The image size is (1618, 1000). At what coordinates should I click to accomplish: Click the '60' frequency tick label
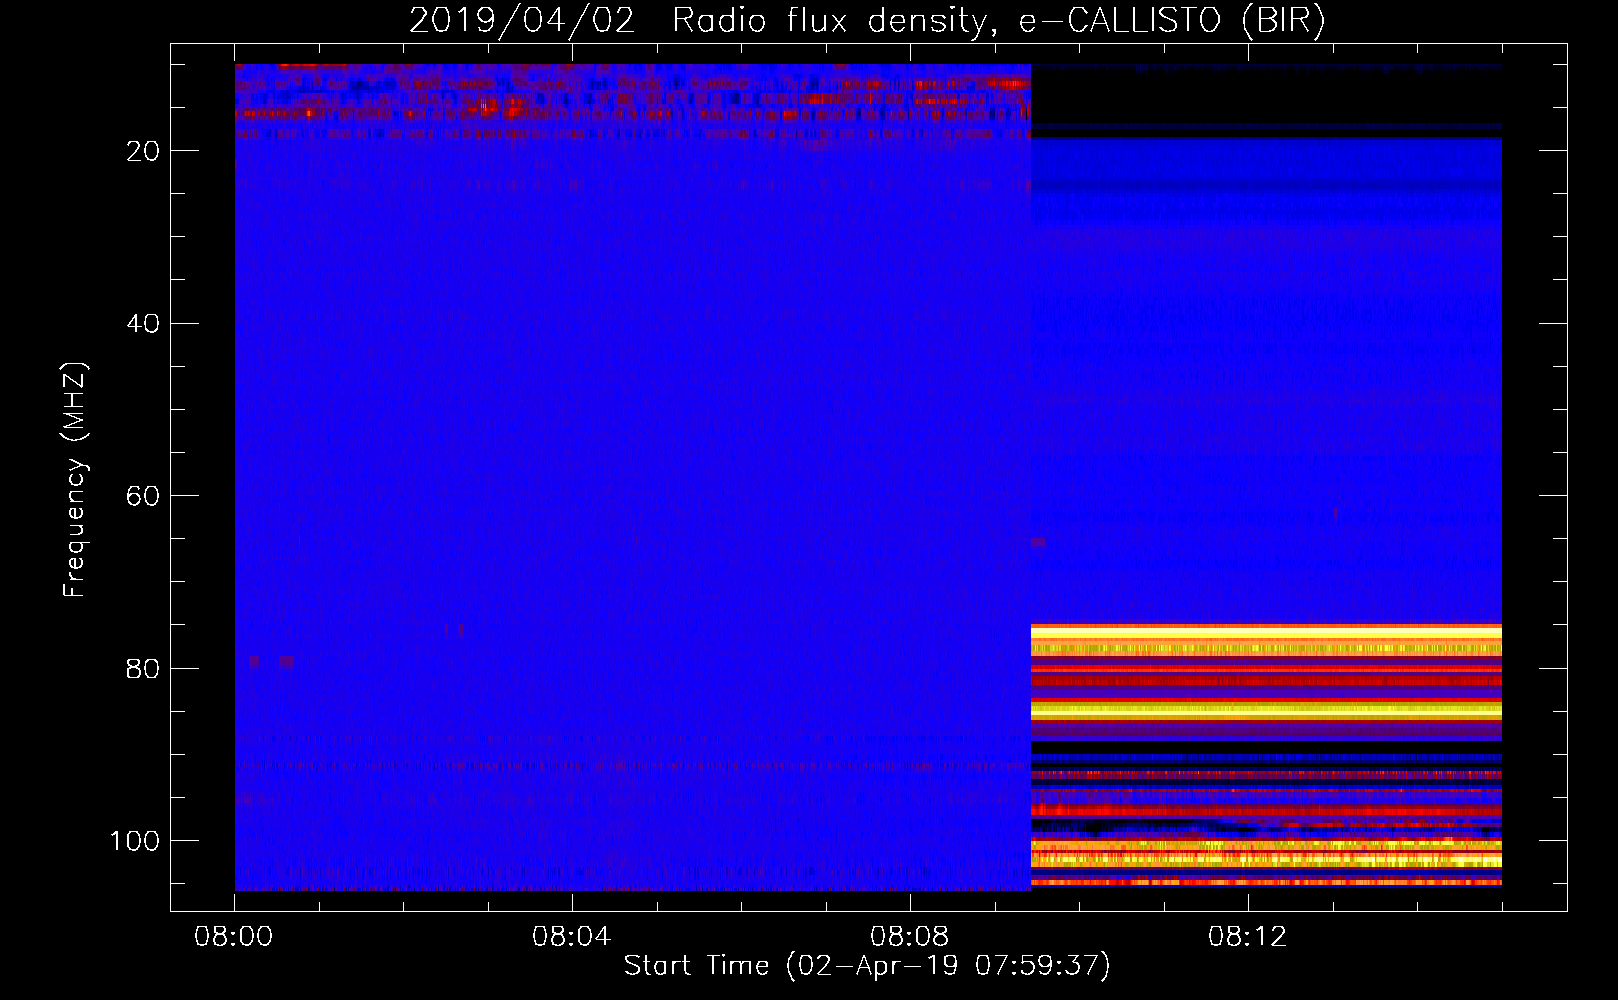tap(144, 497)
